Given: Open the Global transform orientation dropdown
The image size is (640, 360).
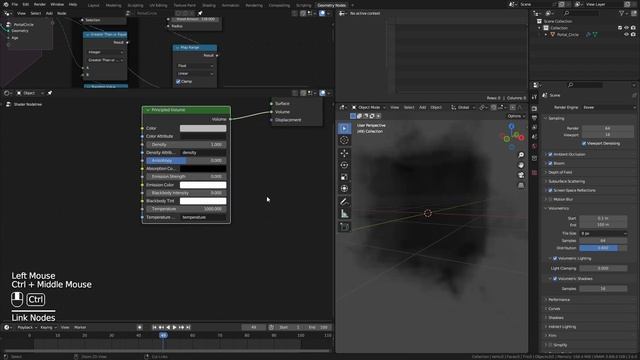Looking at the screenshot, I should pos(463,107).
